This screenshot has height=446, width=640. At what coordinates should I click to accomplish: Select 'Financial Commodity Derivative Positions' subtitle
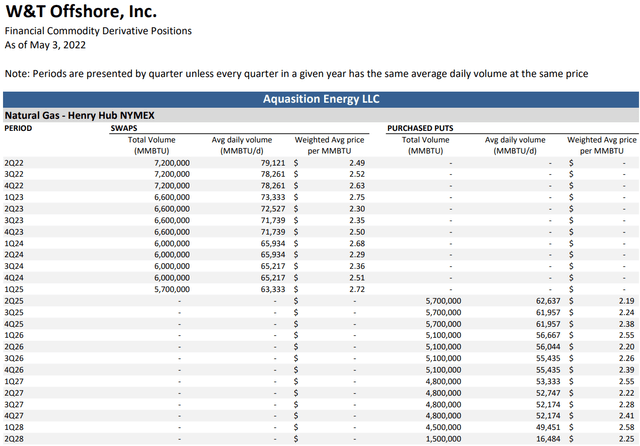coord(98,31)
